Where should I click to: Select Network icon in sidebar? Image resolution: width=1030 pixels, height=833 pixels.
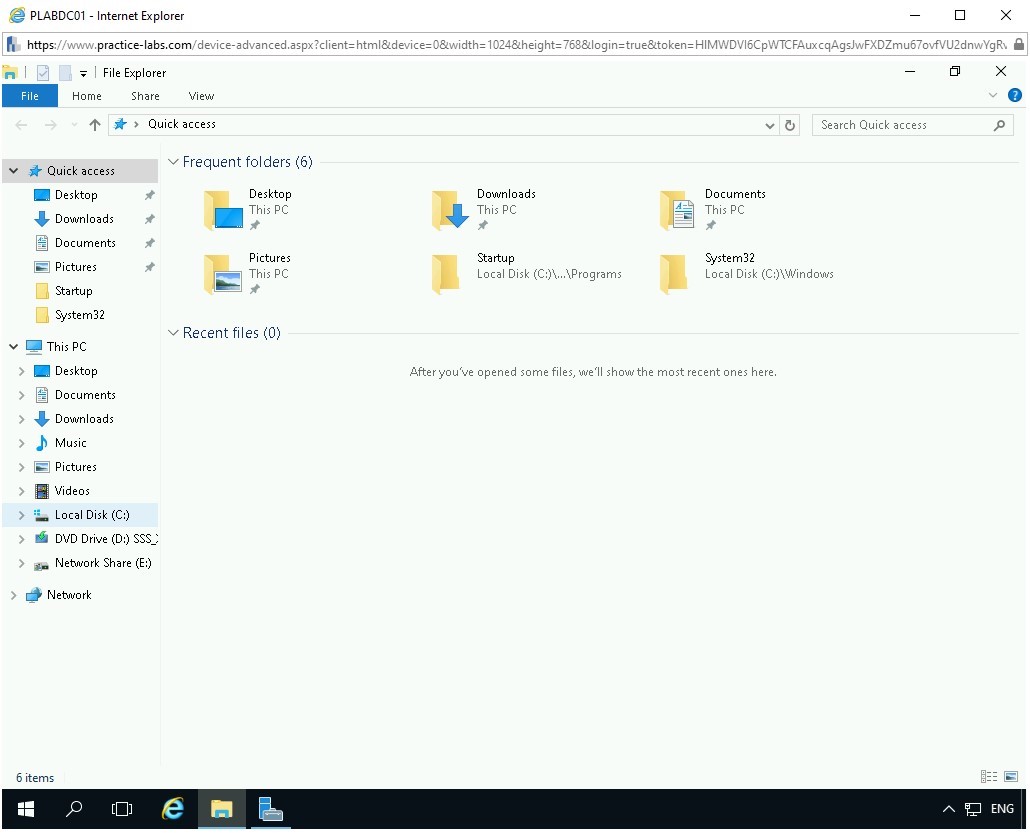pyautogui.click(x=34, y=595)
